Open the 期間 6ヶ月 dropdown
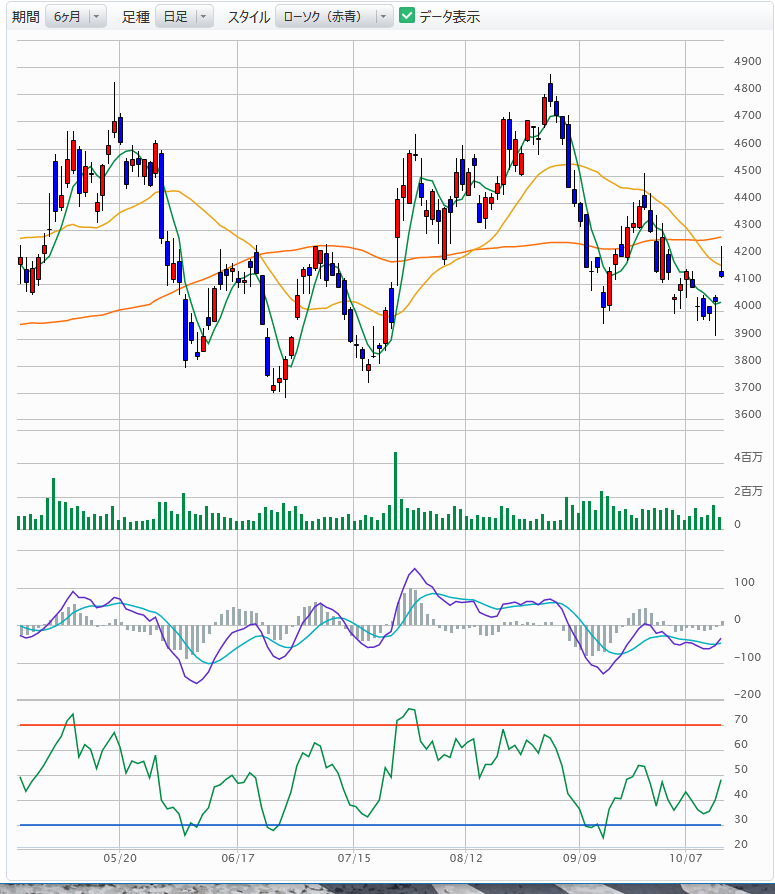The height and width of the screenshot is (894, 775). pyautogui.click(x=75, y=16)
